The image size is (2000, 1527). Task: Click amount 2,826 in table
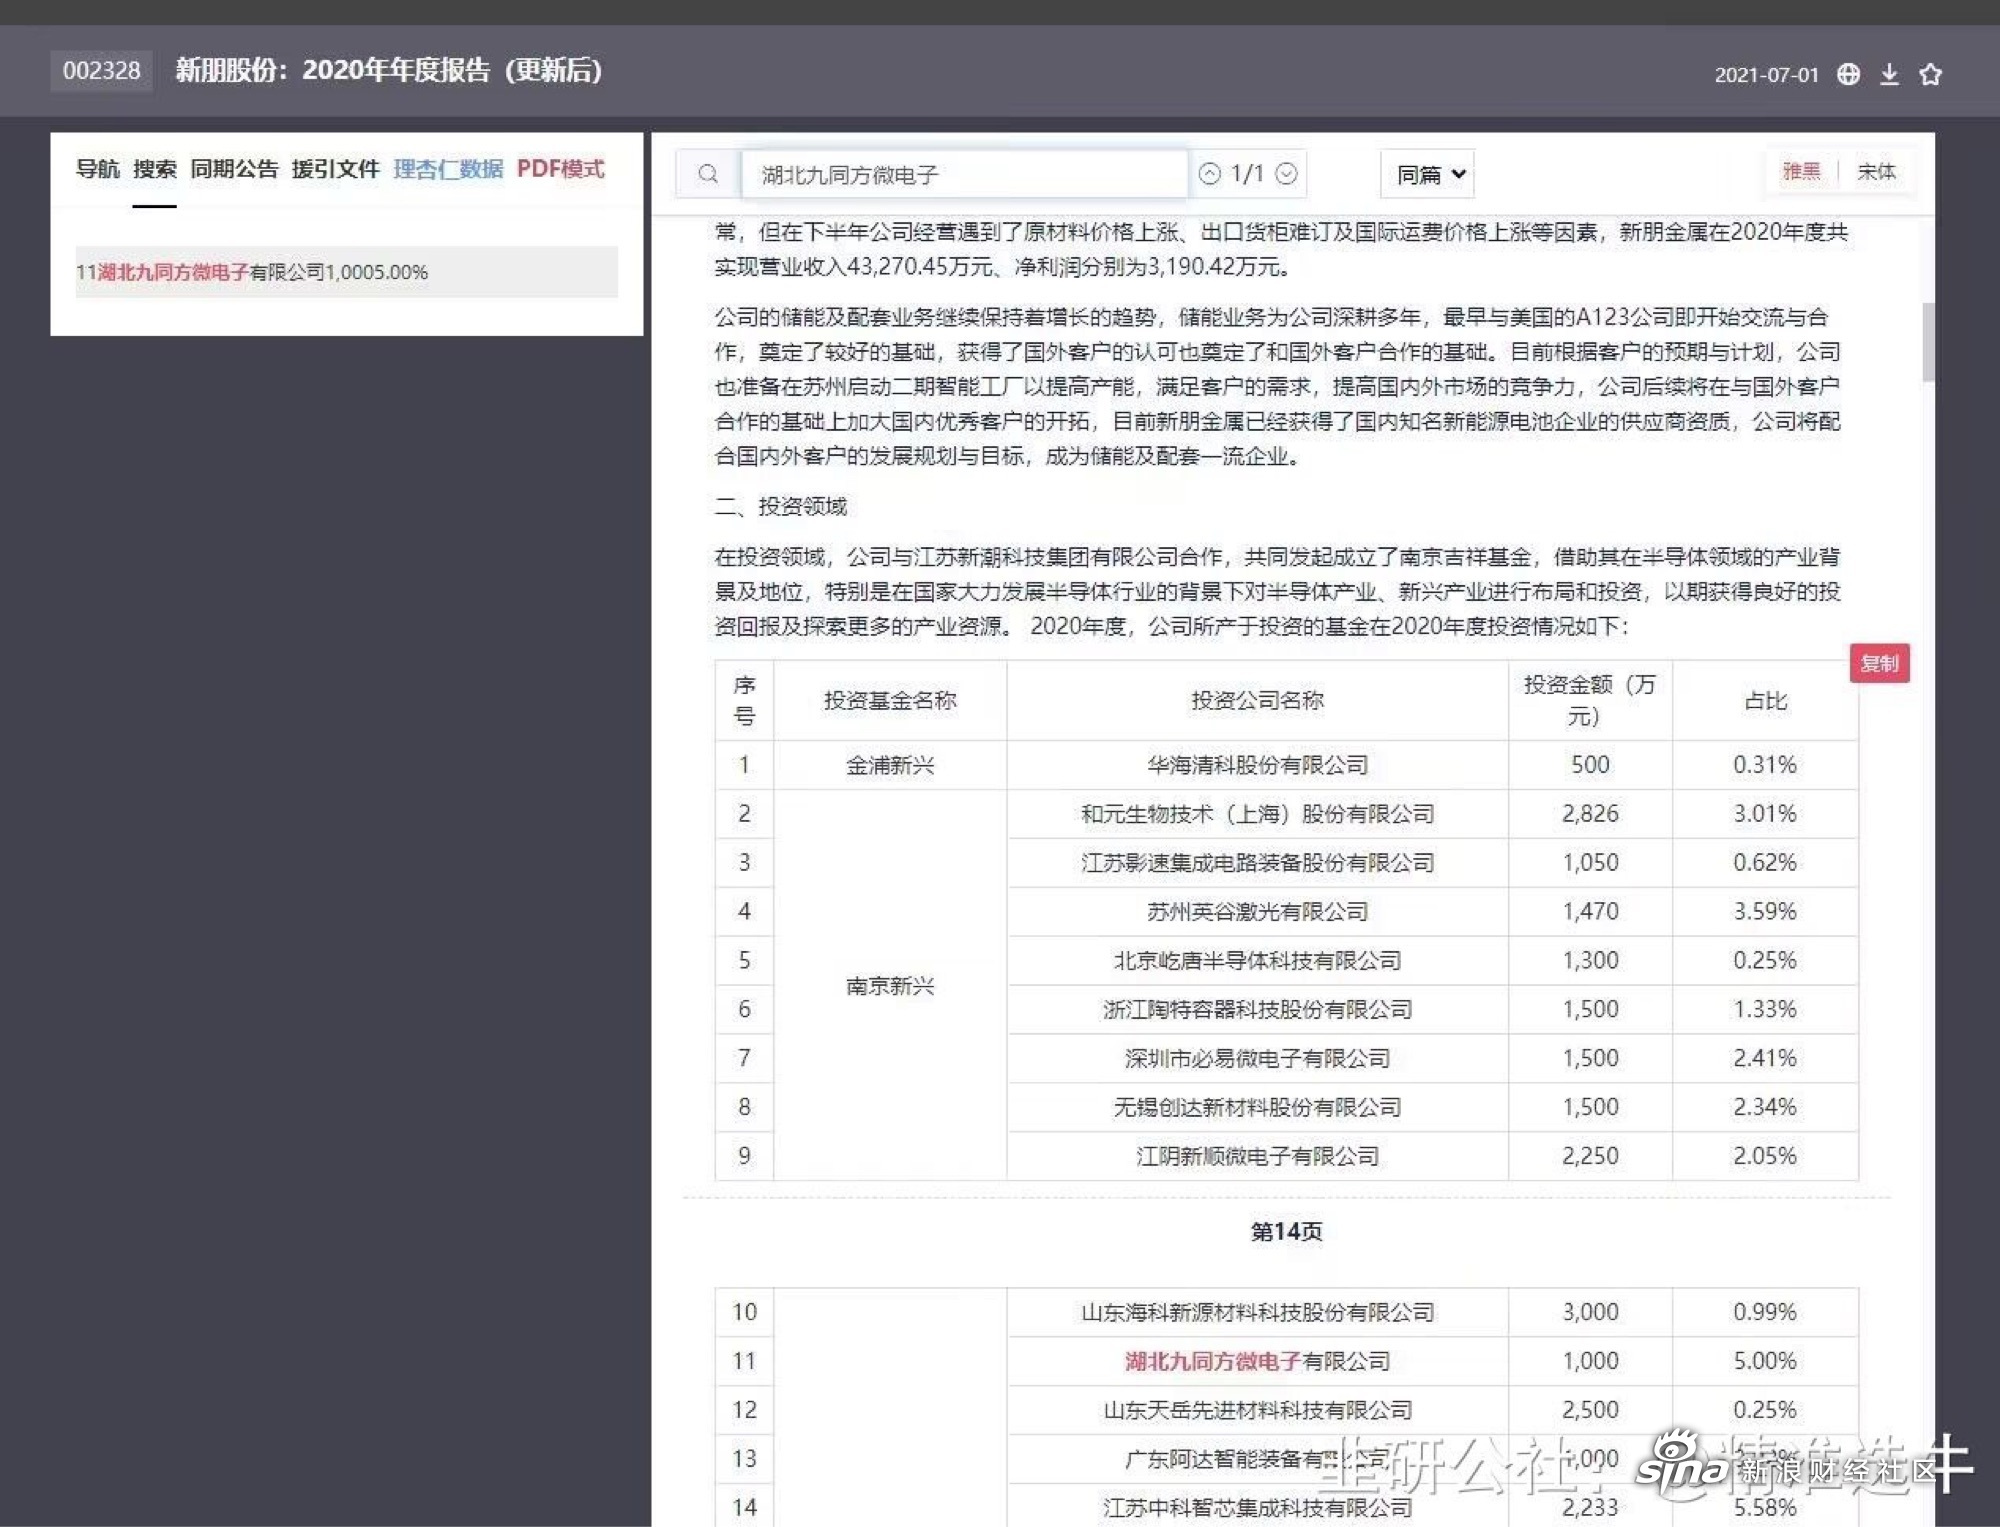1590,814
